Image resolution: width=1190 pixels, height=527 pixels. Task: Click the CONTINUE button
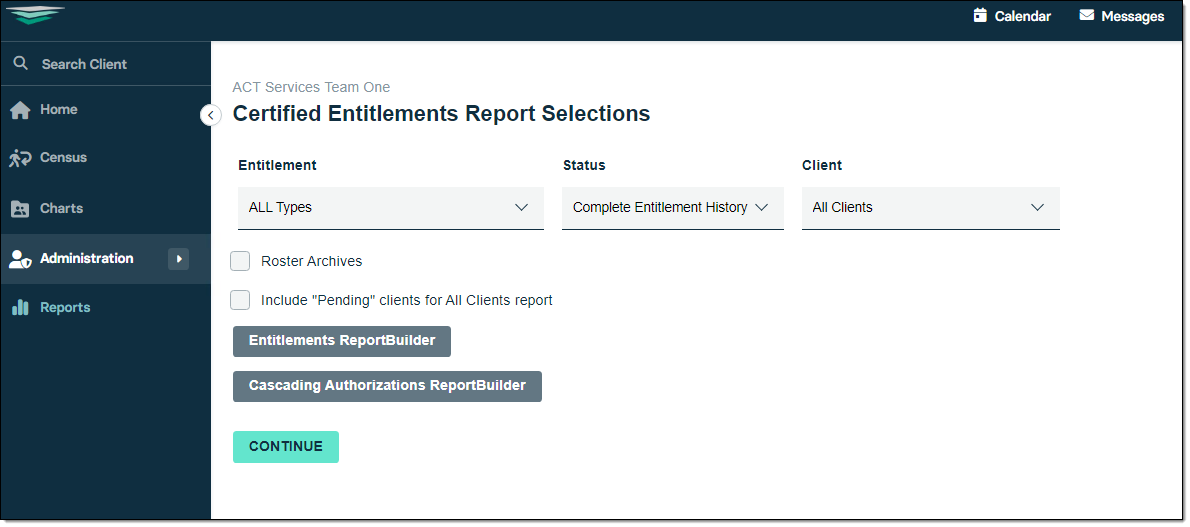285,447
